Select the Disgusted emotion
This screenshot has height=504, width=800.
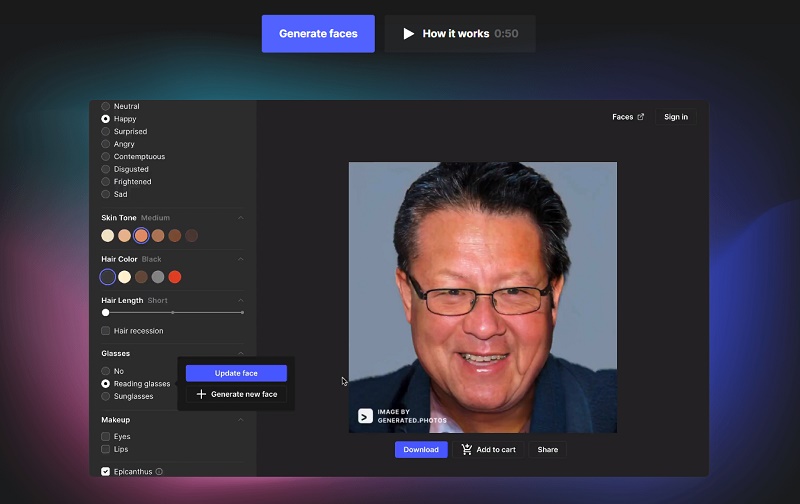tap(106, 169)
